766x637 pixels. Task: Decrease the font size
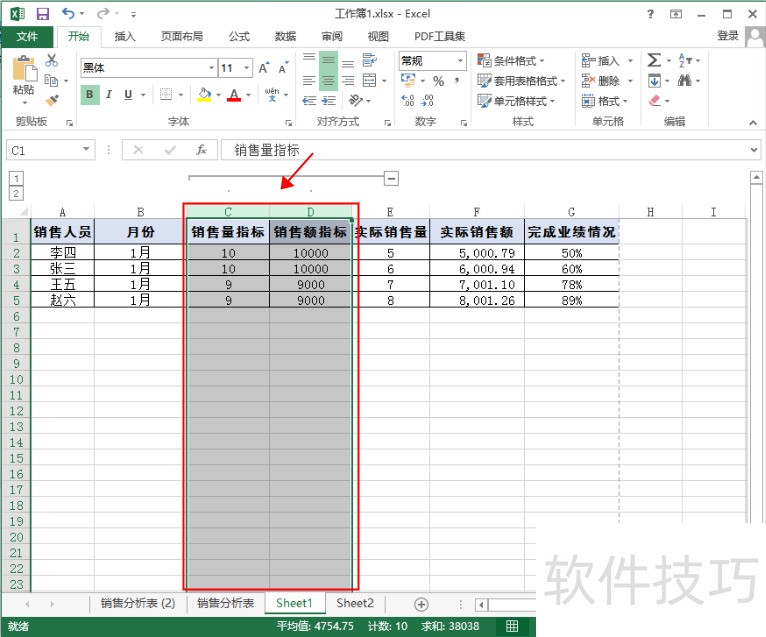coord(283,68)
